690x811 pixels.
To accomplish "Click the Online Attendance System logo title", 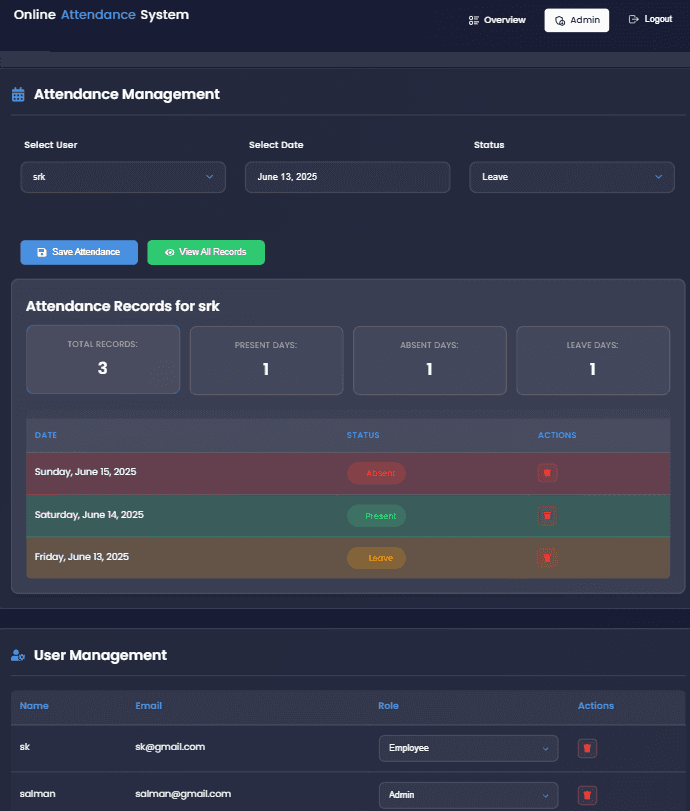I will 101,16.
